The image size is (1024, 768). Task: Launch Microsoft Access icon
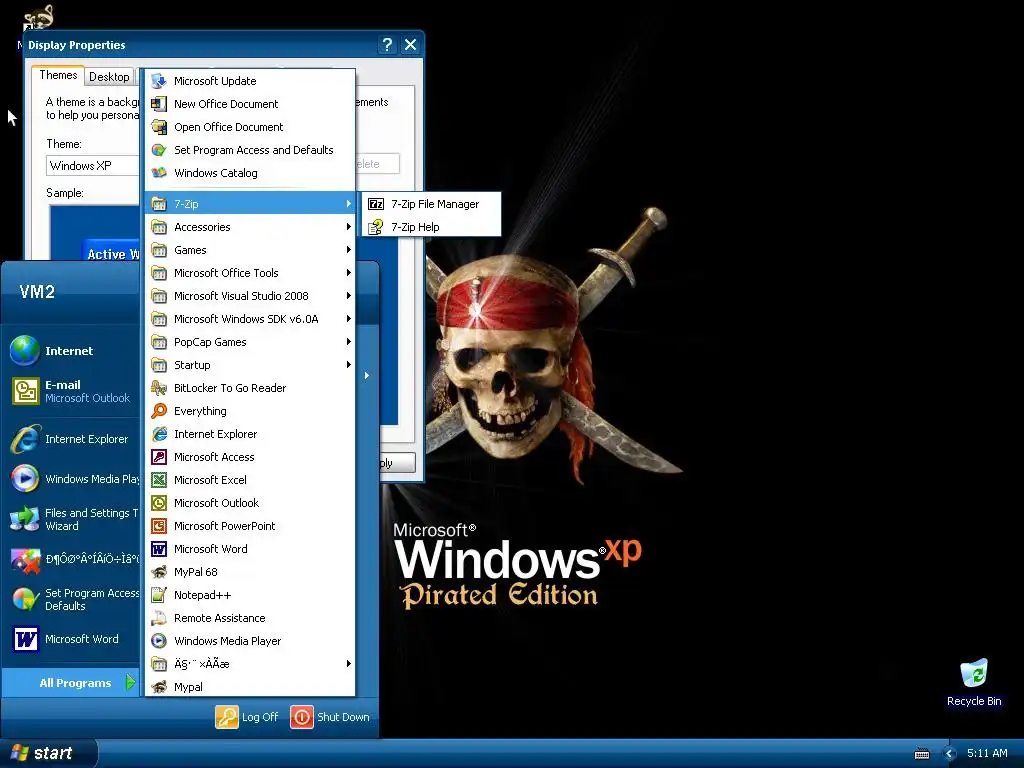[x=159, y=457]
